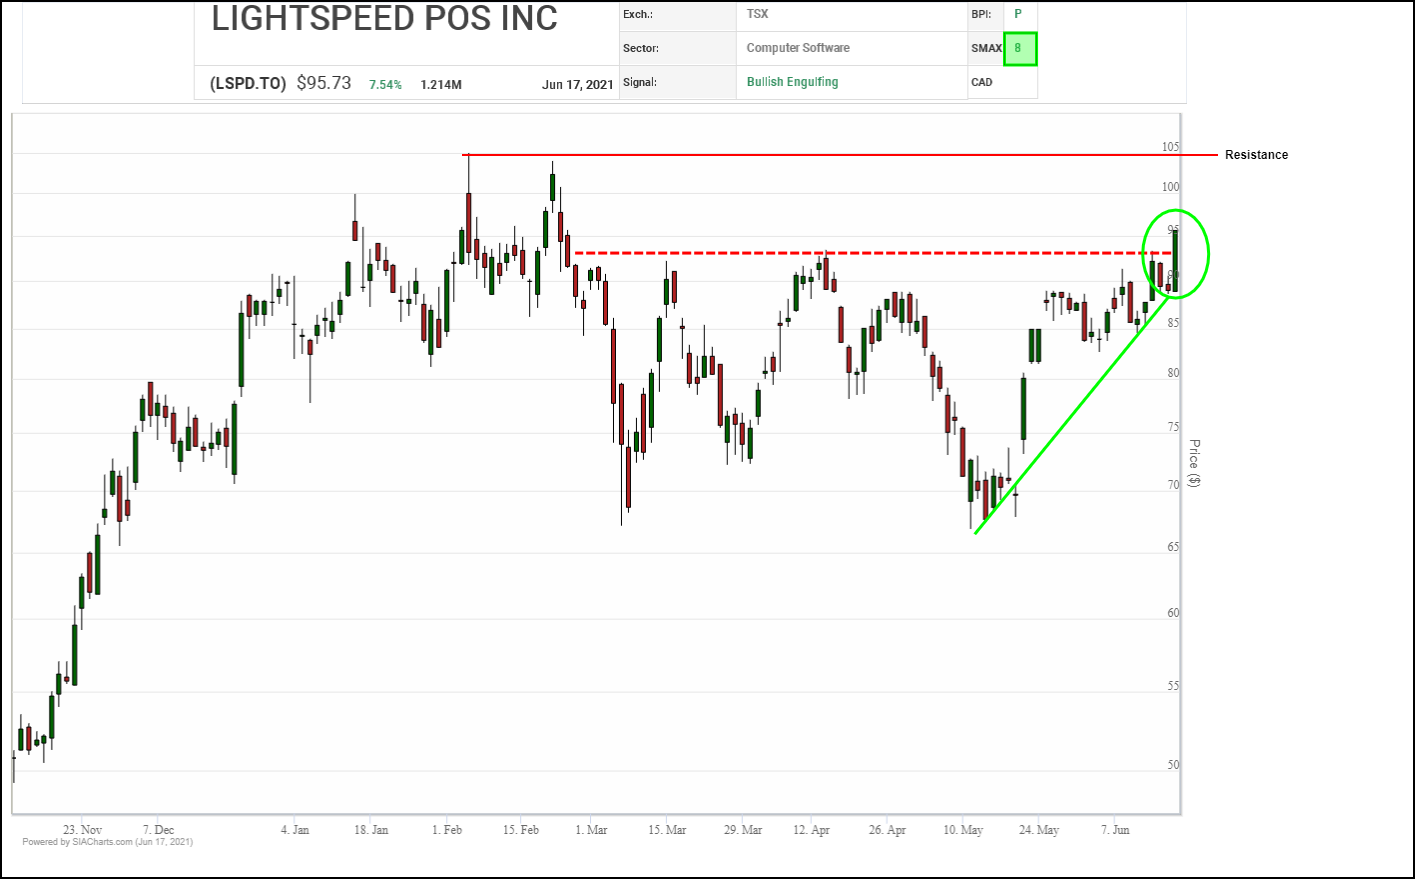The image size is (1415, 879).
Task: Click the 15. Feb date label
Action: coord(521,830)
